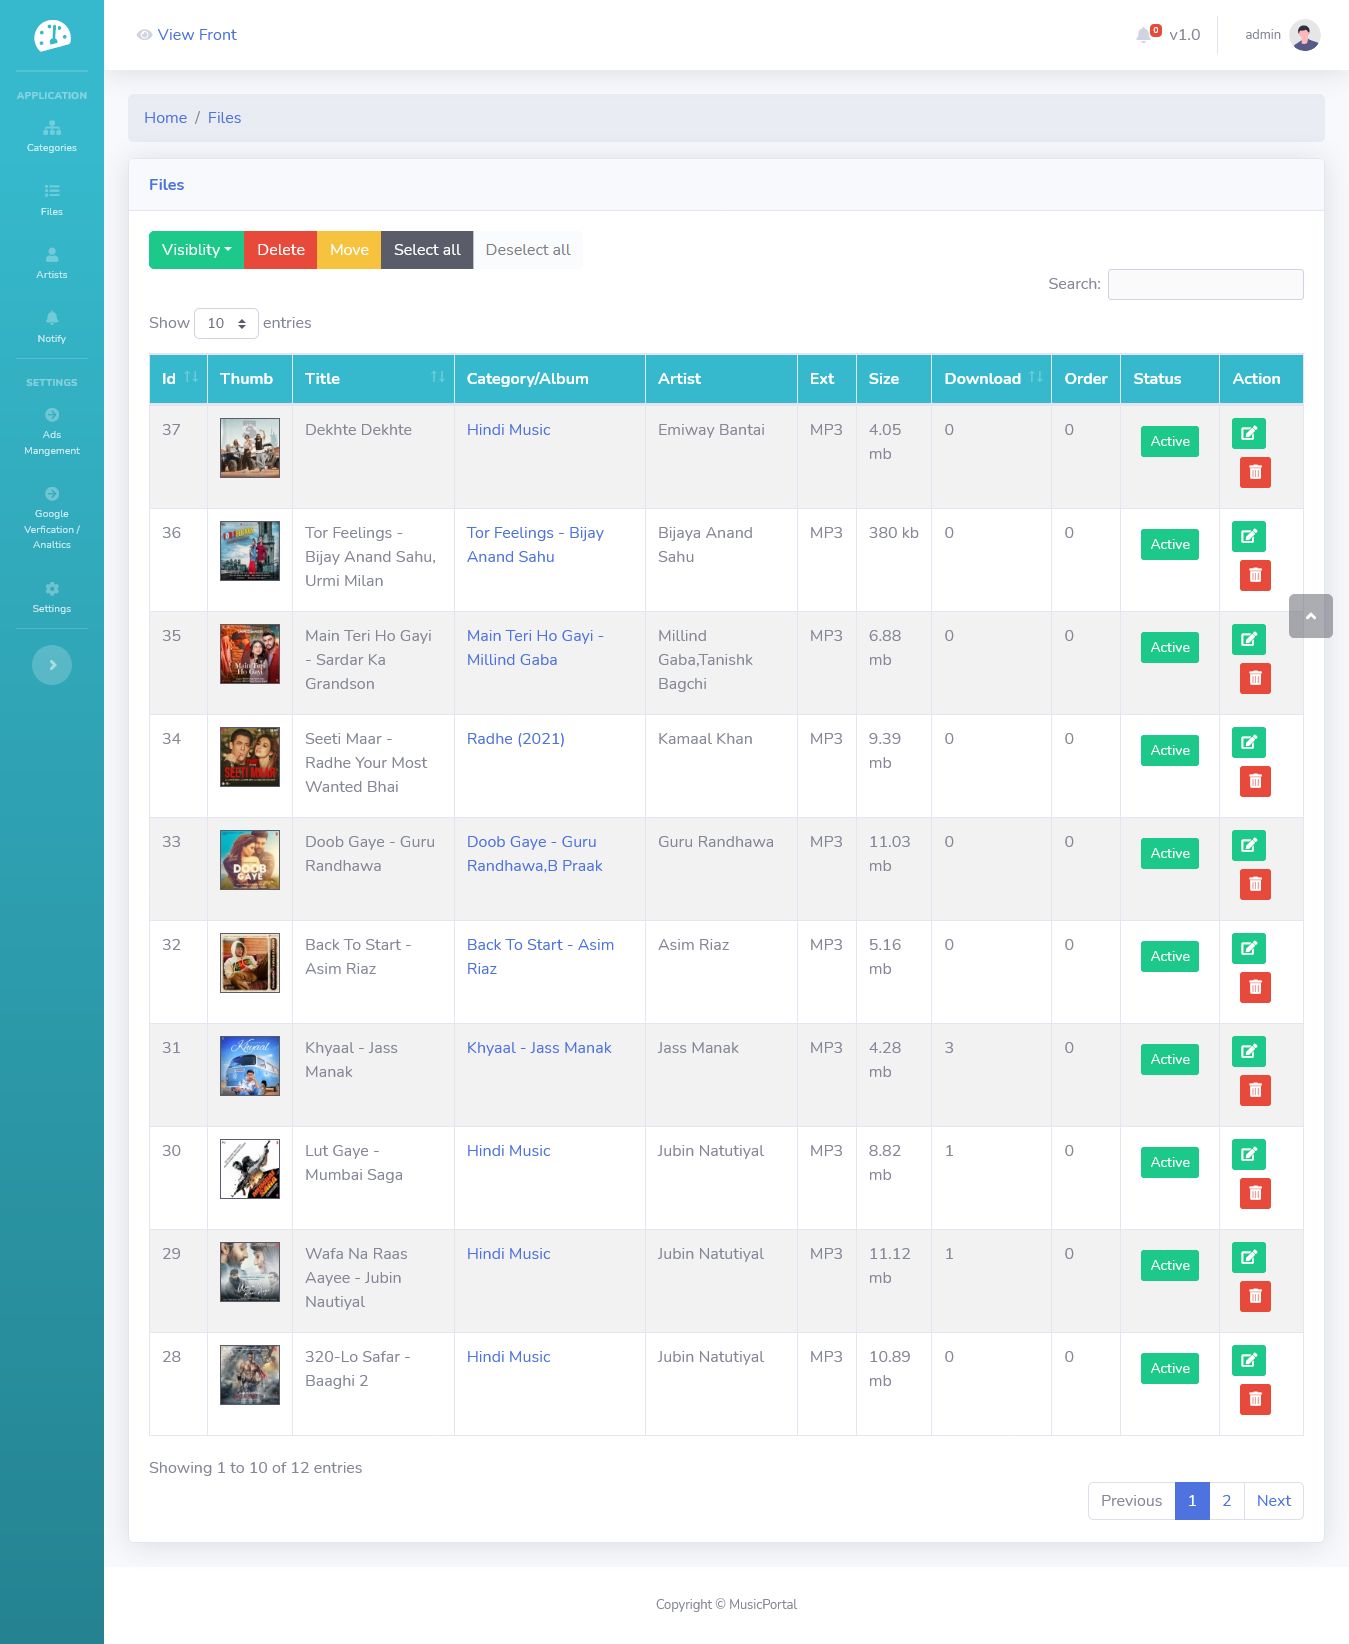
Task: Delete the Seeti Maar file
Action: click(1255, 781)
